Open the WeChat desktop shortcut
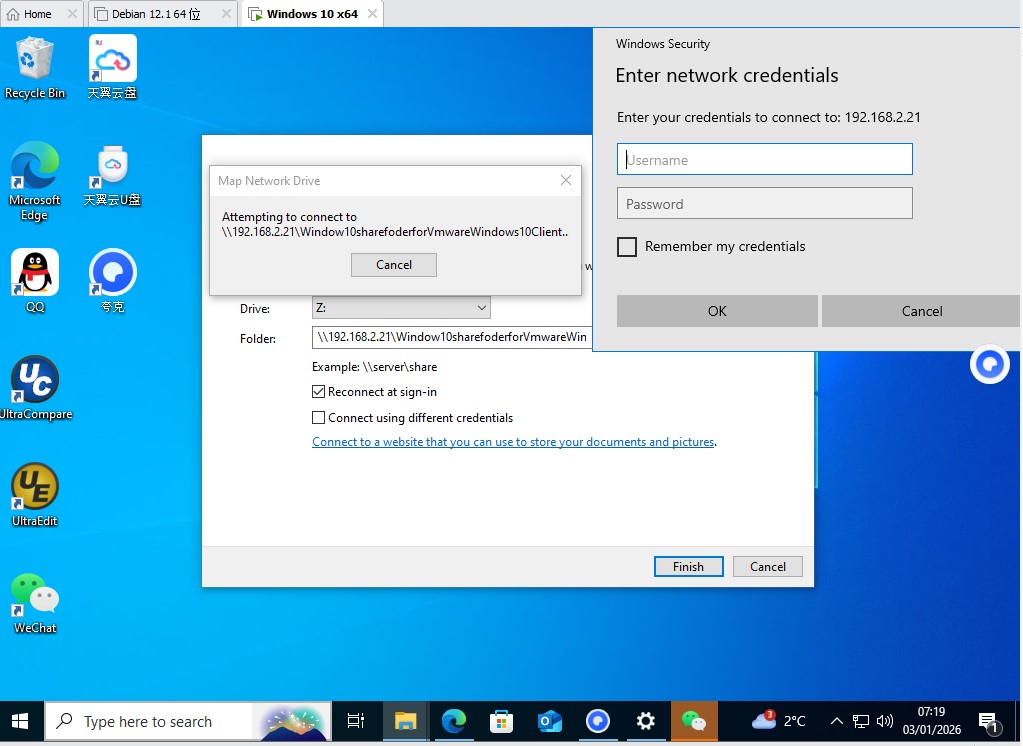This screenshot has width=1023, height=746. coord(35,595)
